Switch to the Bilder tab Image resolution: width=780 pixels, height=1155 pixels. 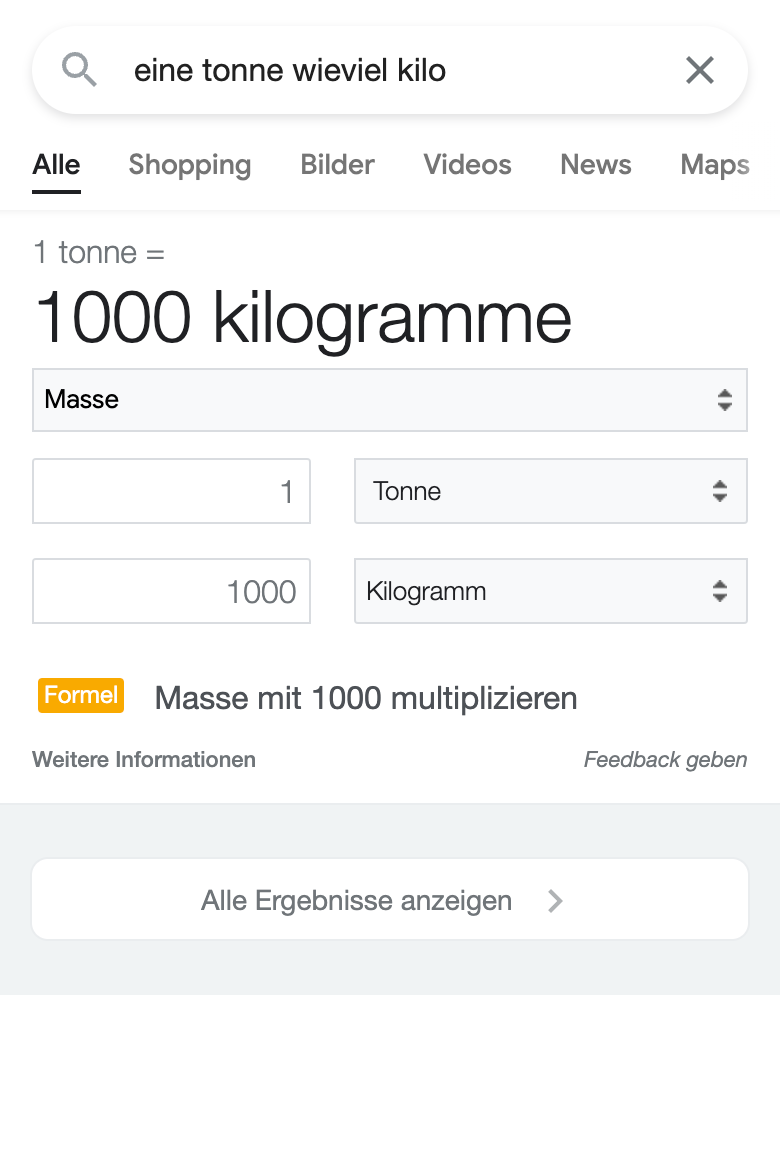click(x=338, y=165)
